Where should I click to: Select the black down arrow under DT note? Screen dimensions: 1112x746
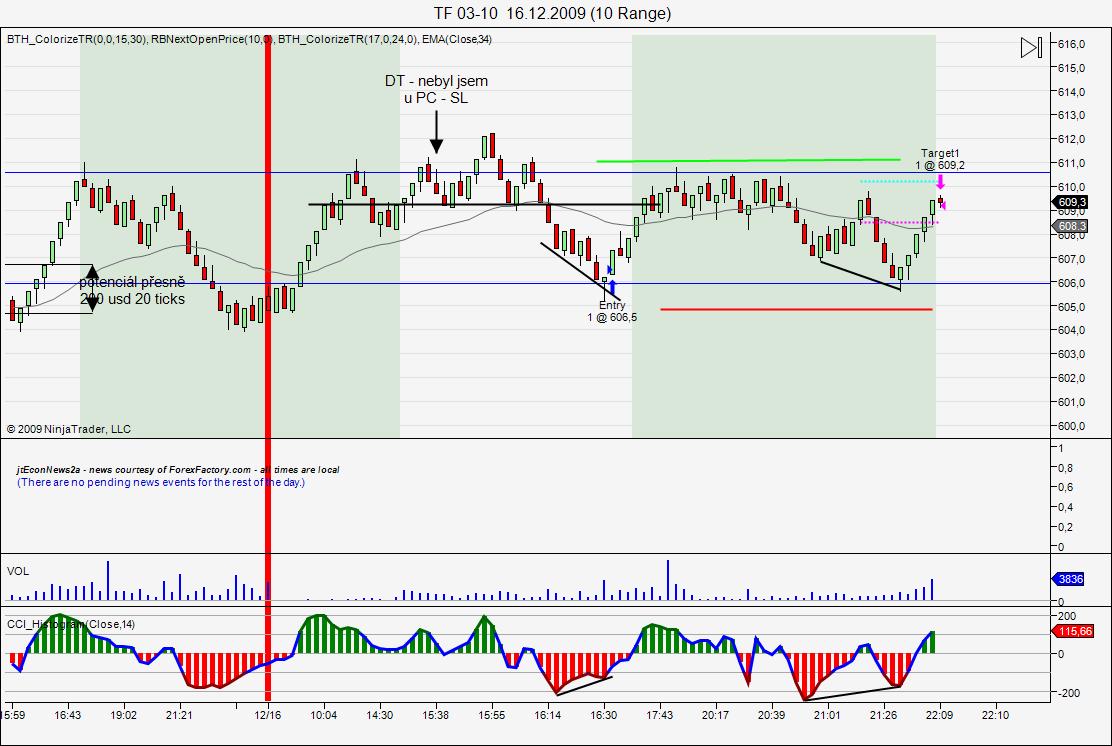436,132
